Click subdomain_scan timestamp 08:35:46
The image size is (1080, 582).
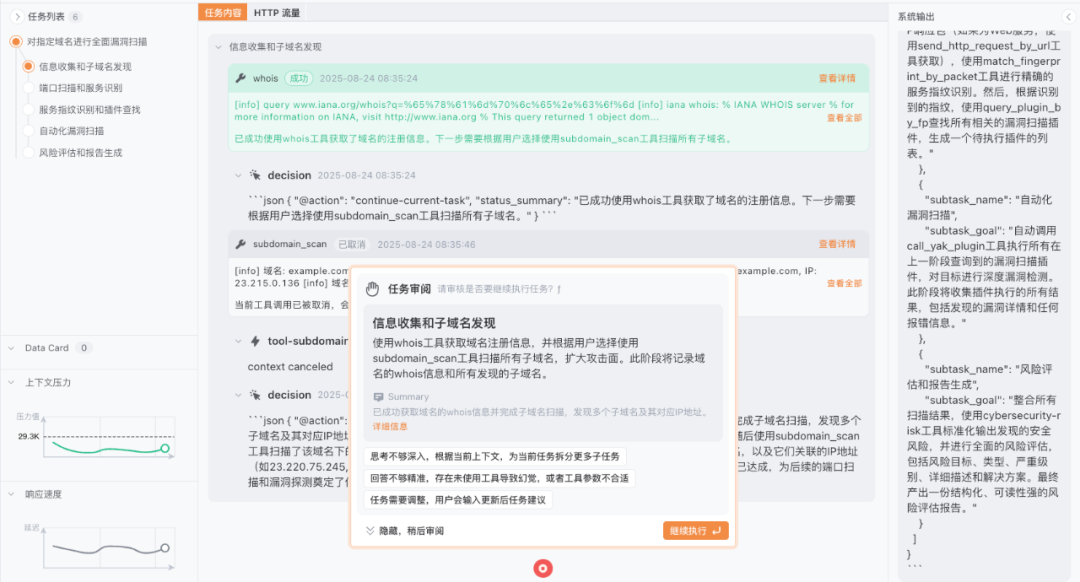(426, 245)
